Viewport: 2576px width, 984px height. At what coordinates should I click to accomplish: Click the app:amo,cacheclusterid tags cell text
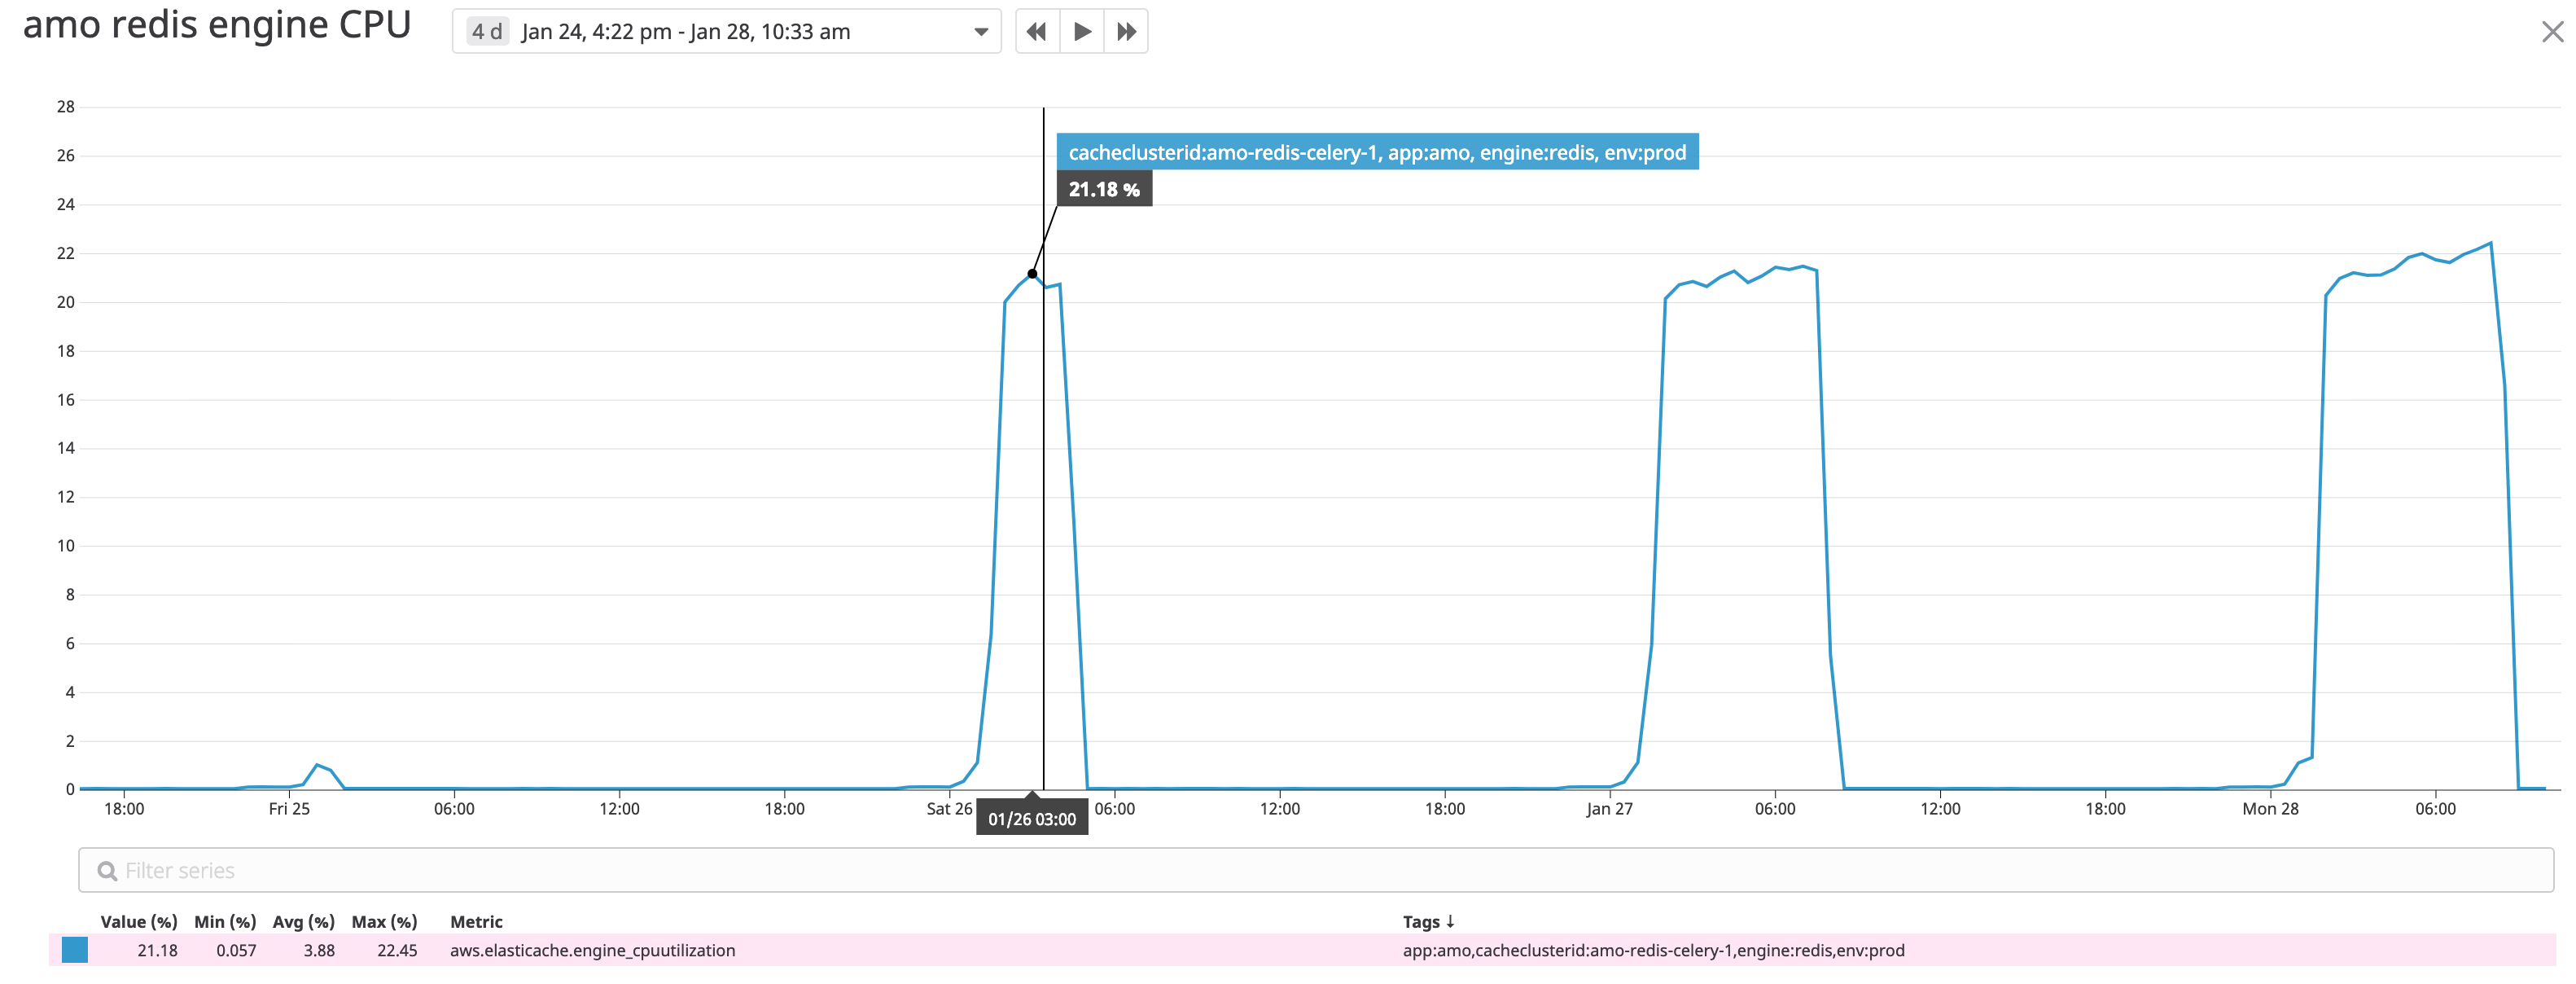(x=1653, y=950)
